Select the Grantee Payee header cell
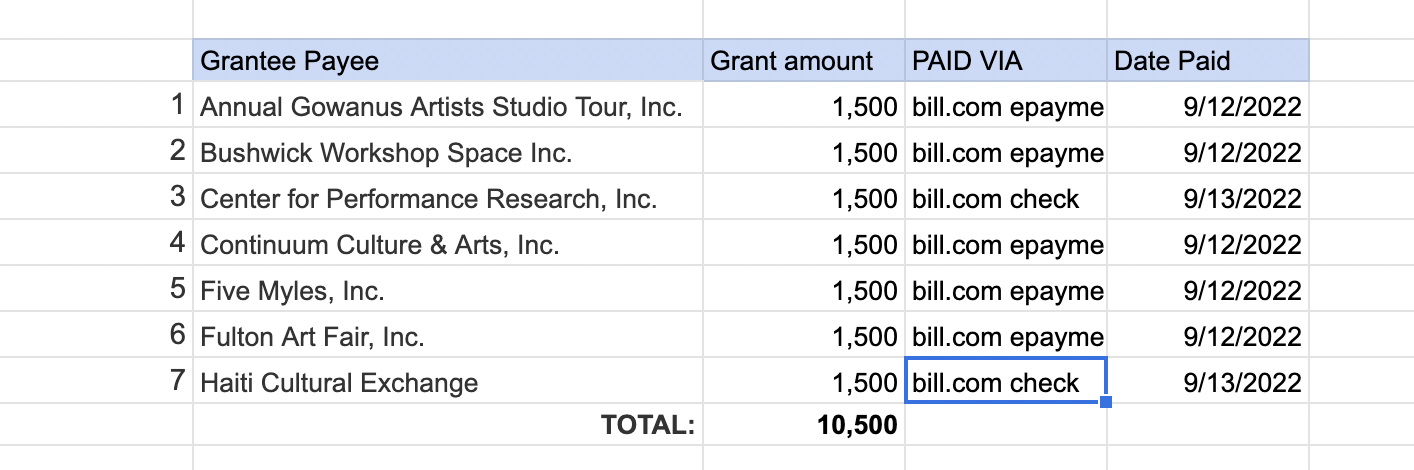Screen dimensions: 1414x470 pos(447,61)
